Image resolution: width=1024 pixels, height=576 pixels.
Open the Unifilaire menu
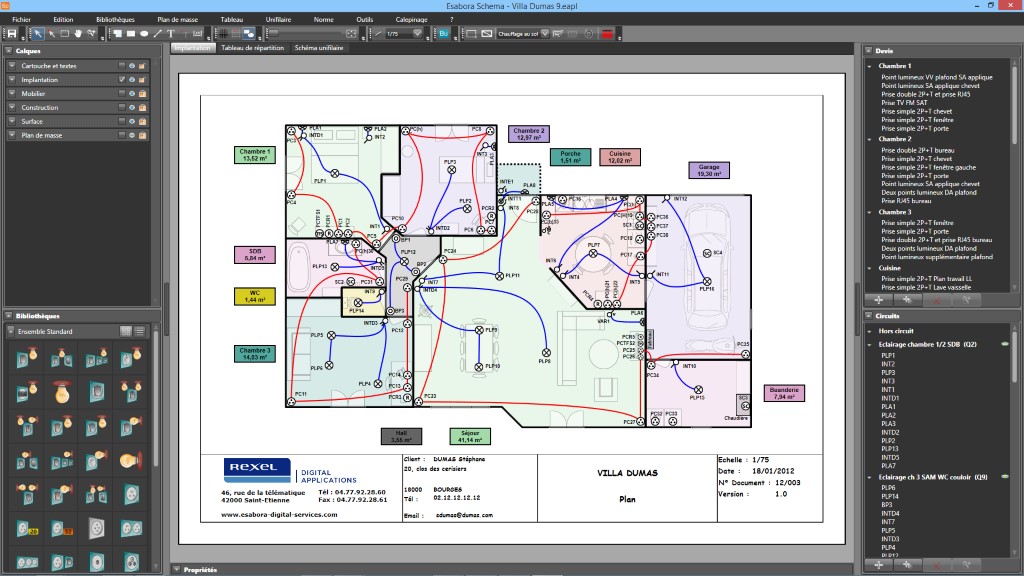pos(278,20)
